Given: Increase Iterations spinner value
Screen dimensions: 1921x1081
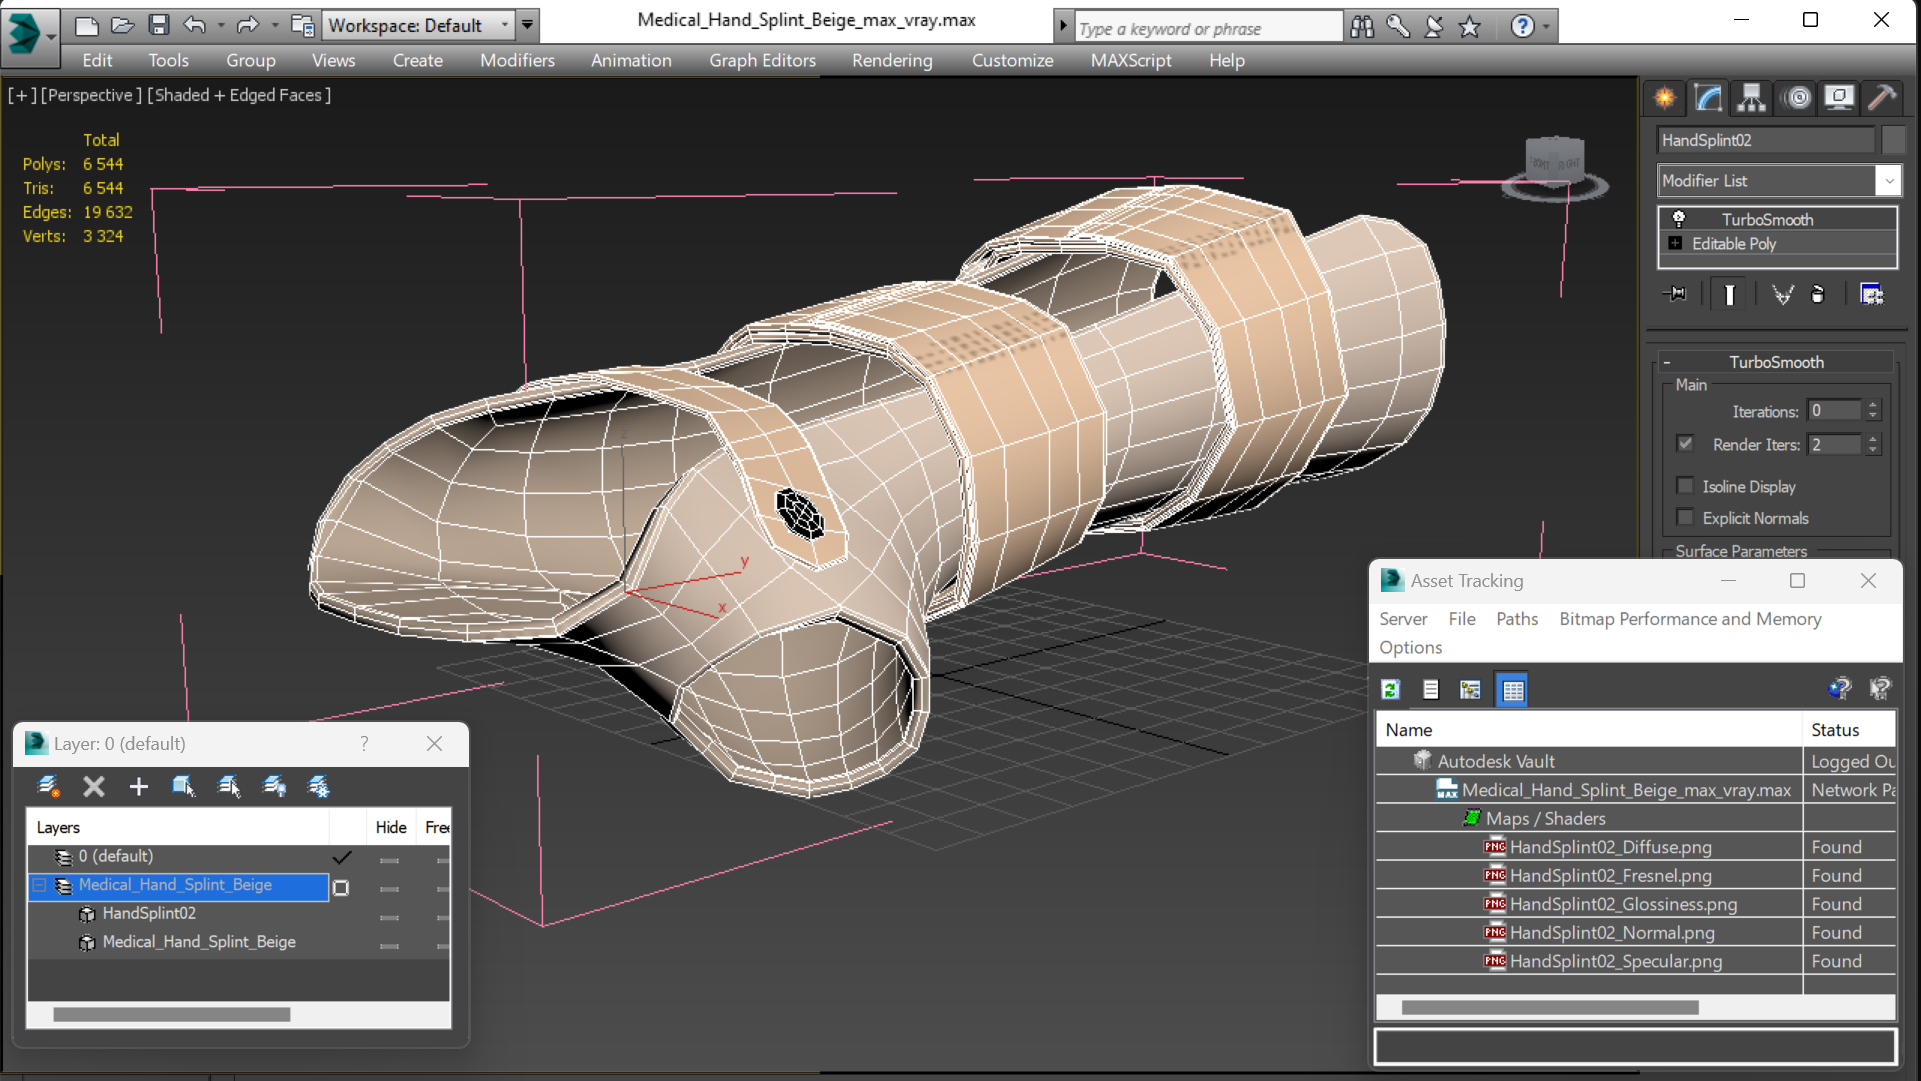Looking at the screenshot, I should coord(1873,405).
